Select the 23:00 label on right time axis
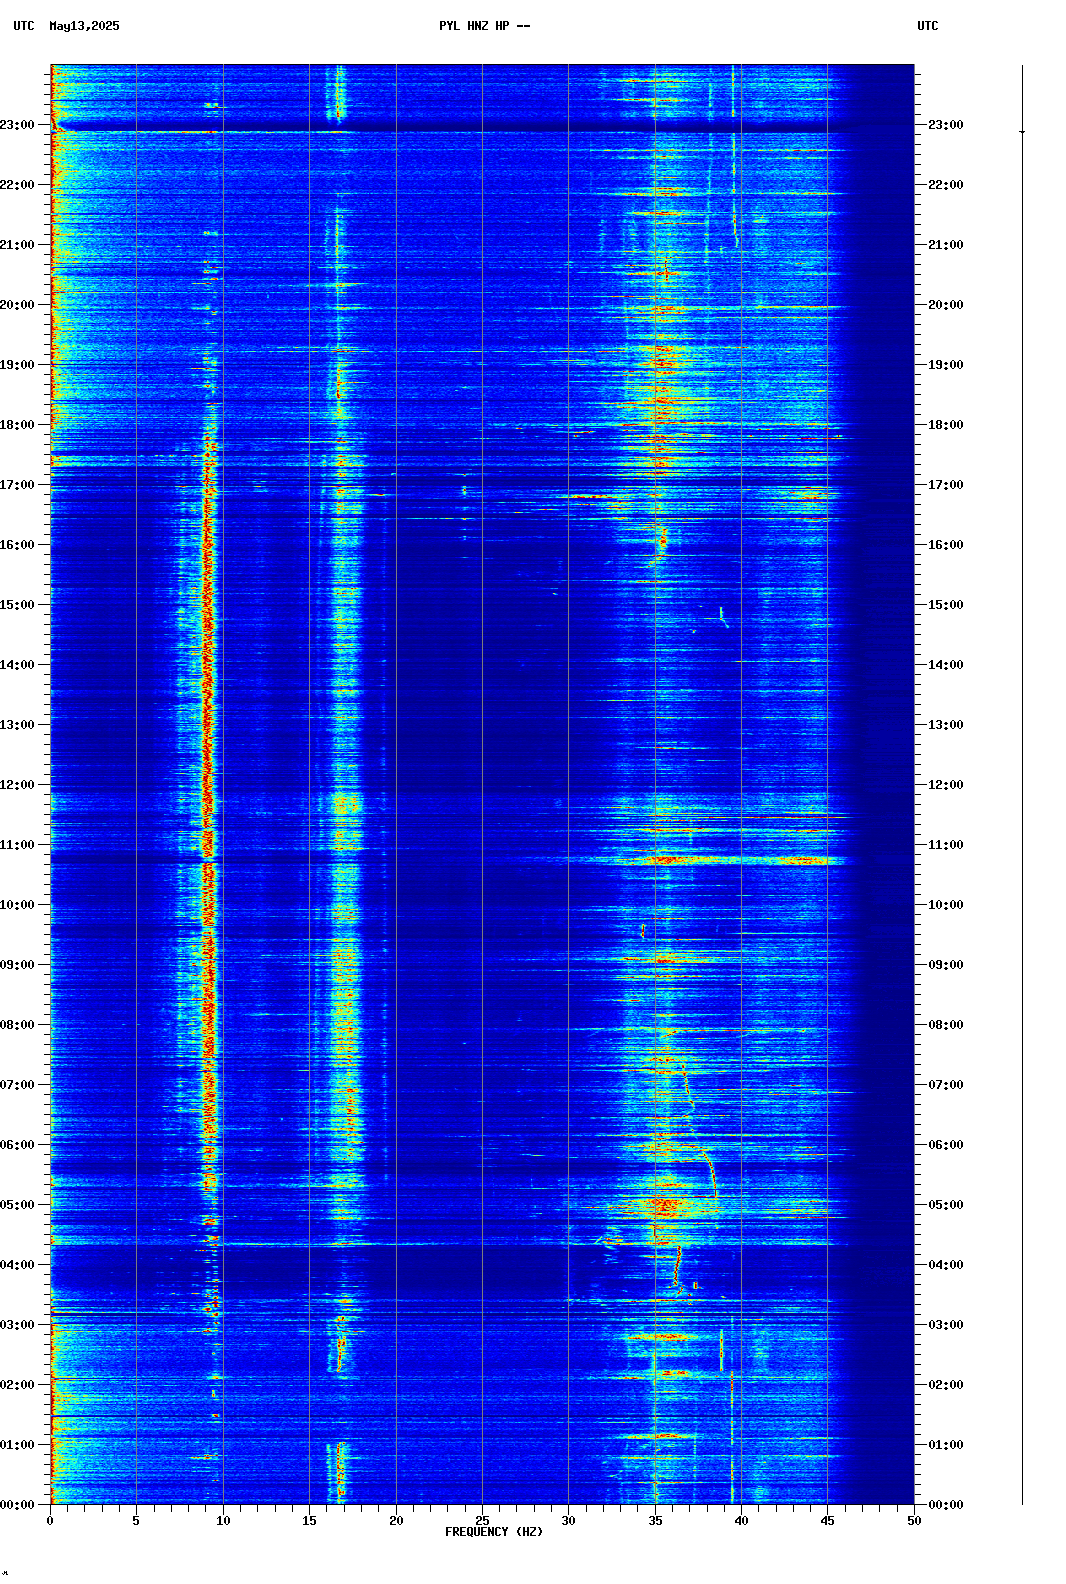The image size is (1066, 1584). tap(946, 125)
